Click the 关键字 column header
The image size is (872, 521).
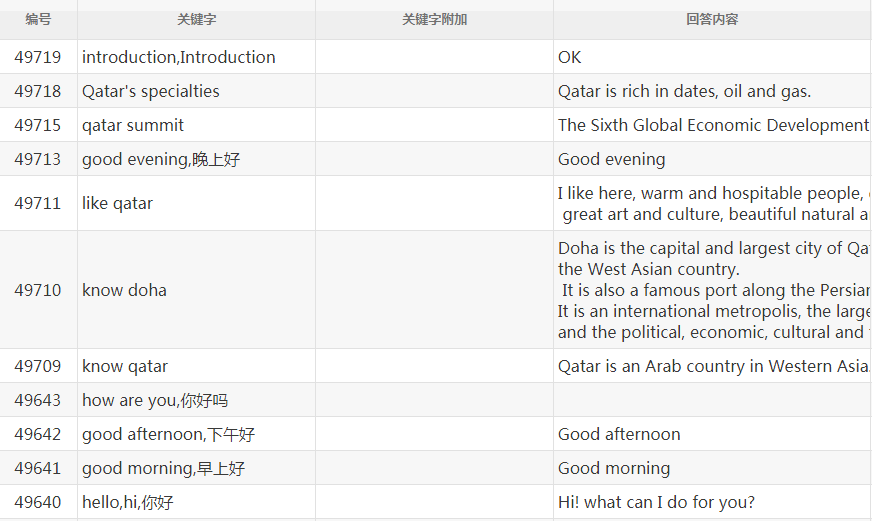point(196,19)
